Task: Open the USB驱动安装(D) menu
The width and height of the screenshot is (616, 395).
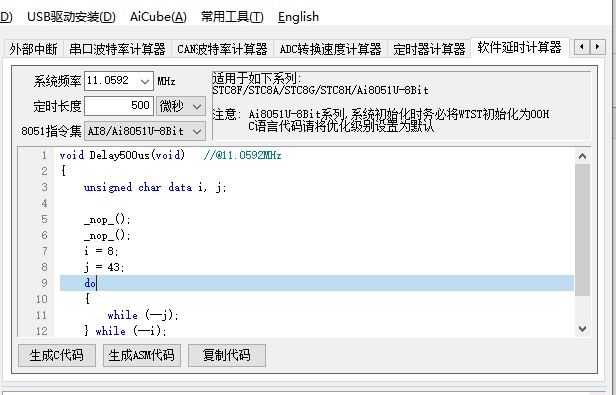Action: tap(71, 17)
